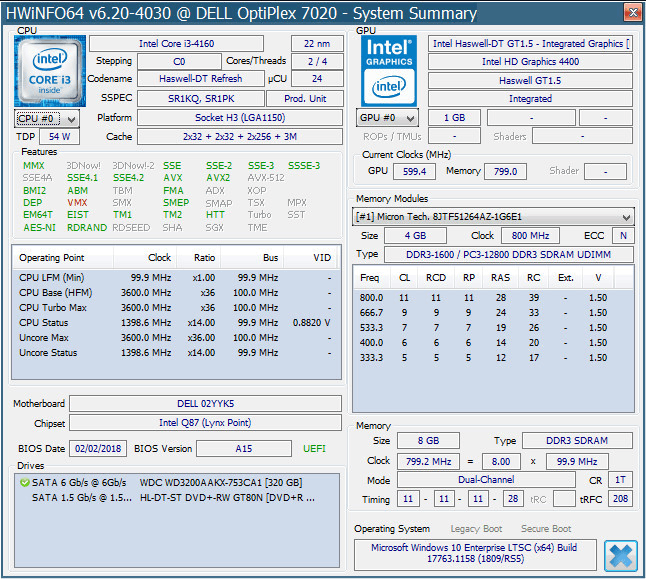Click the 54 W TDP field

pos(60,137)
